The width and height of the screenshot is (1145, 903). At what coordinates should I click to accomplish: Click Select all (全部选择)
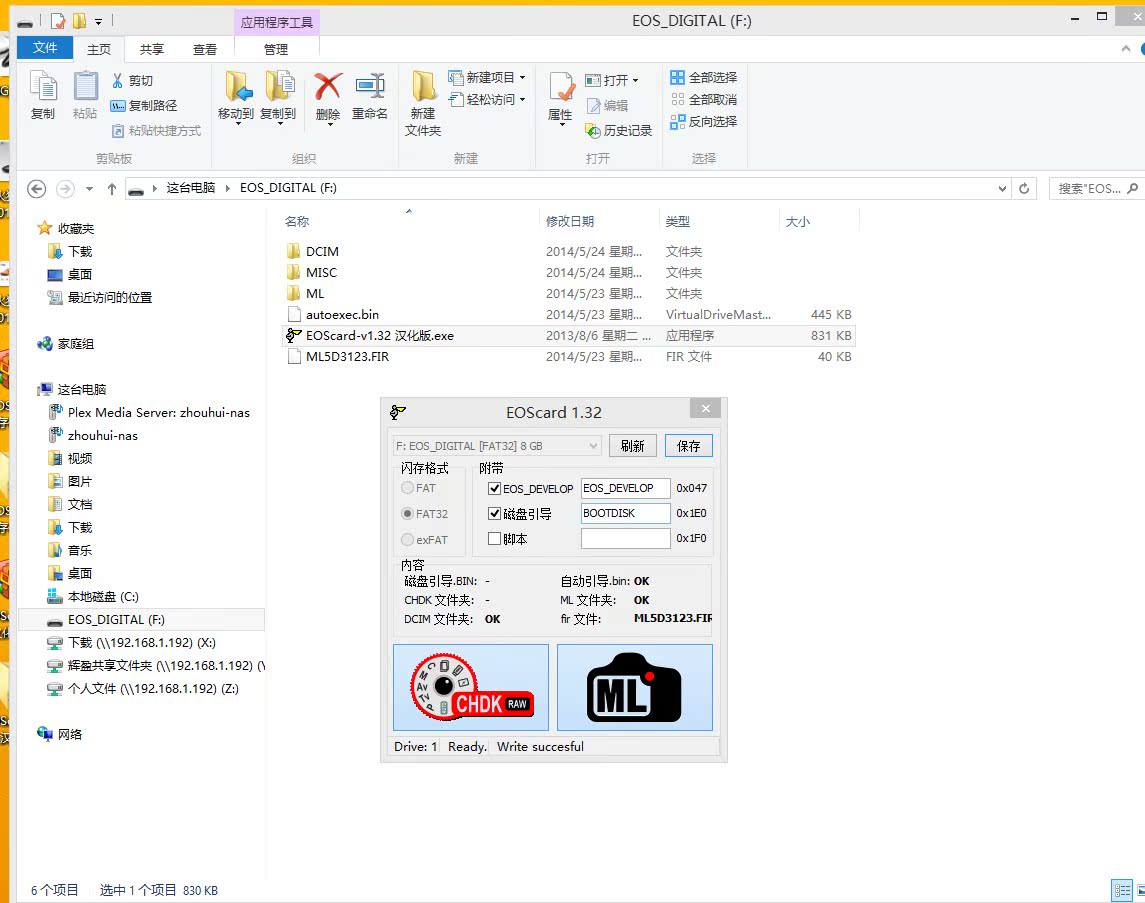click(x=704, y=77)
